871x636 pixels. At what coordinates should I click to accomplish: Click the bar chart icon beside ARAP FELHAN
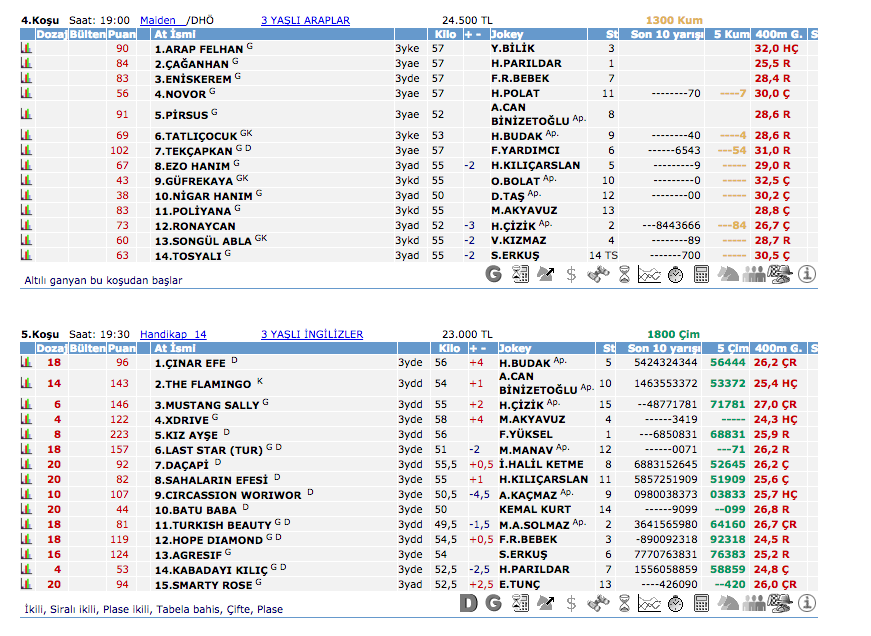pyautogui.click(x=26, y=48)
